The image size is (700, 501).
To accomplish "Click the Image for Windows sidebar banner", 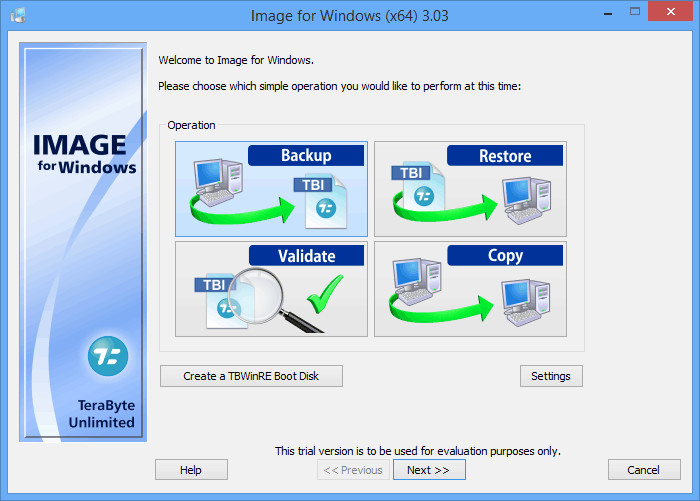I will (x=83, y=242).
